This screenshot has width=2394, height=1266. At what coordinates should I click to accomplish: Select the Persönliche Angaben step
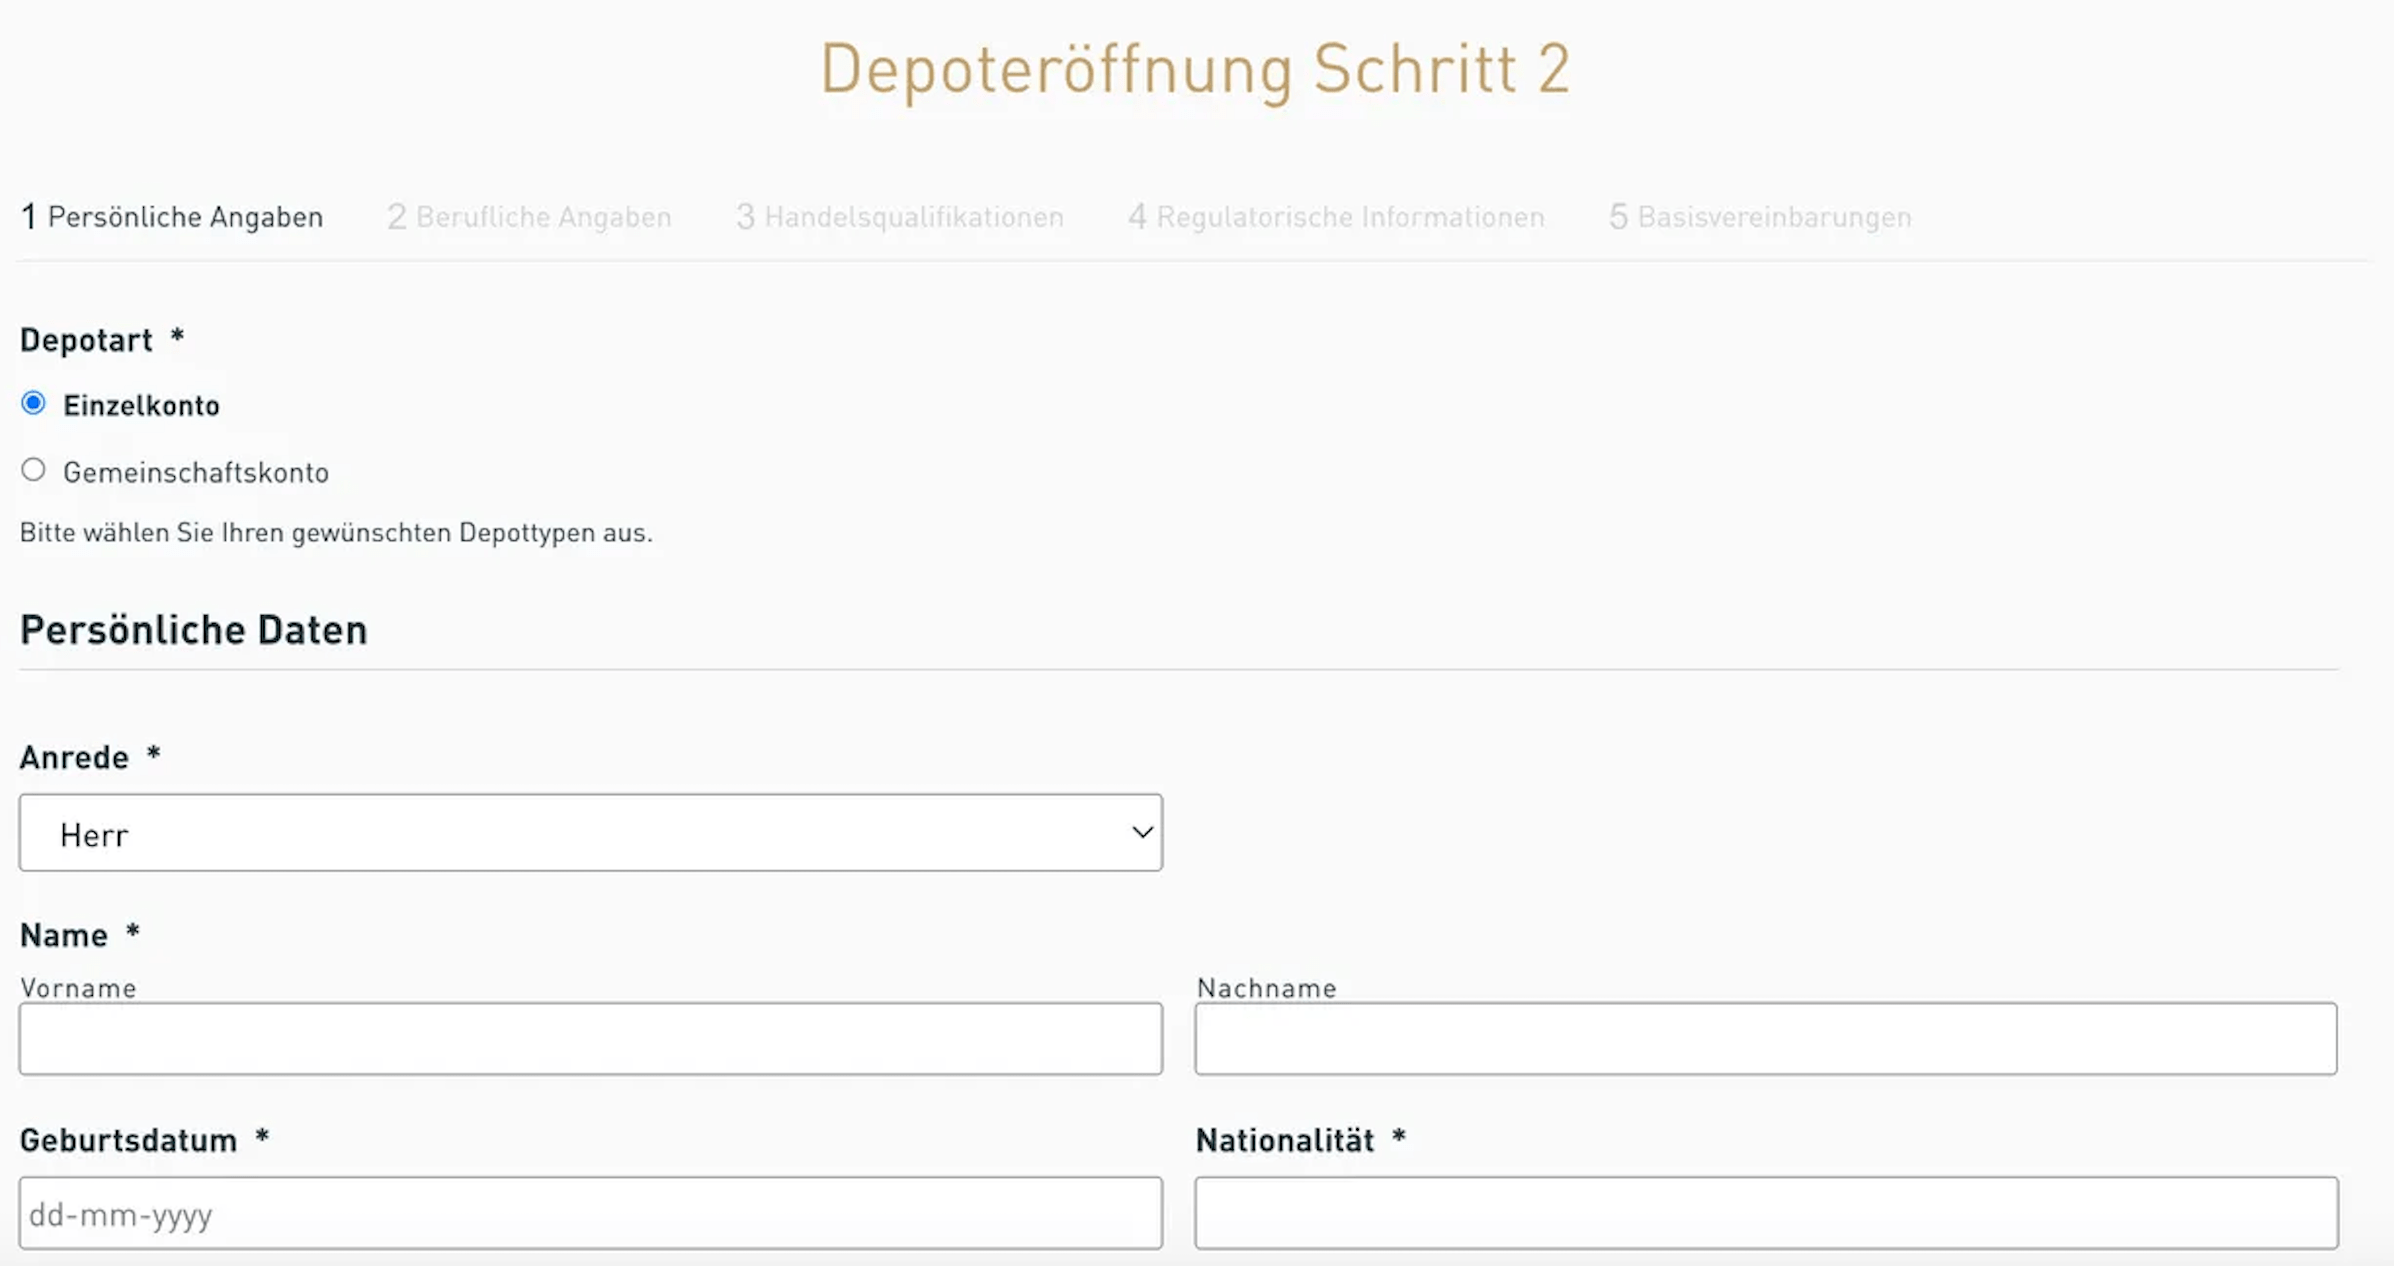171,216
